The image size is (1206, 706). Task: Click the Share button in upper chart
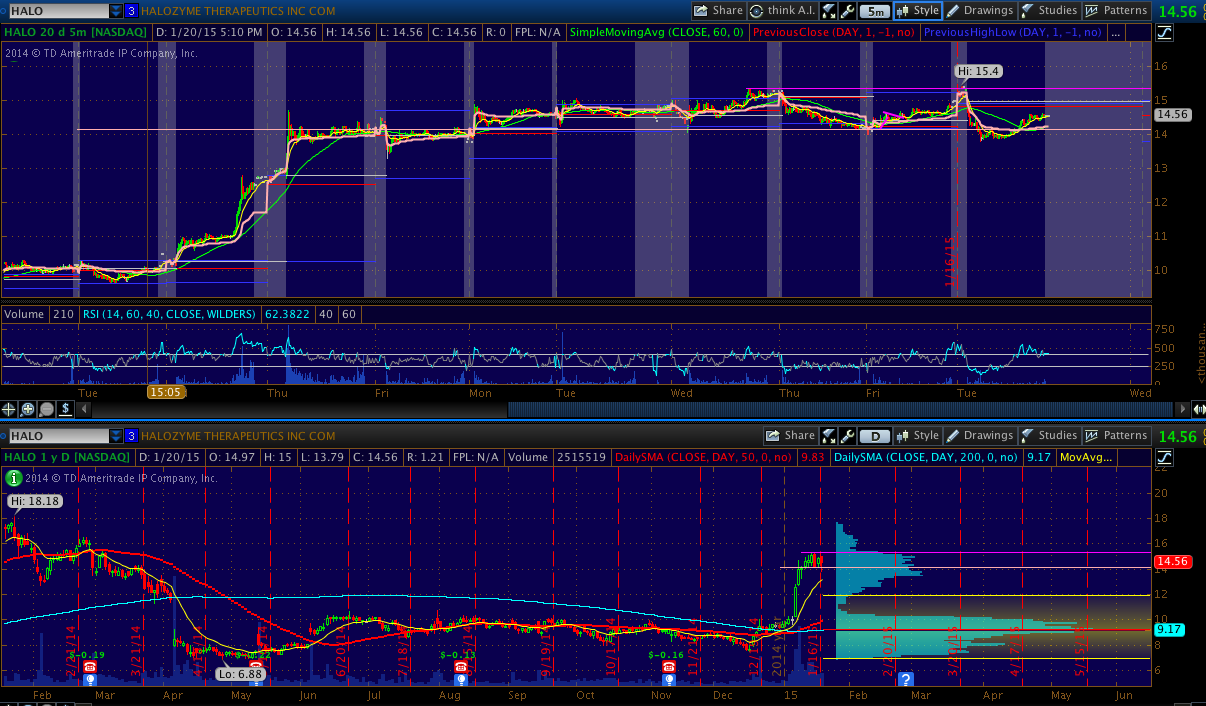719,11
